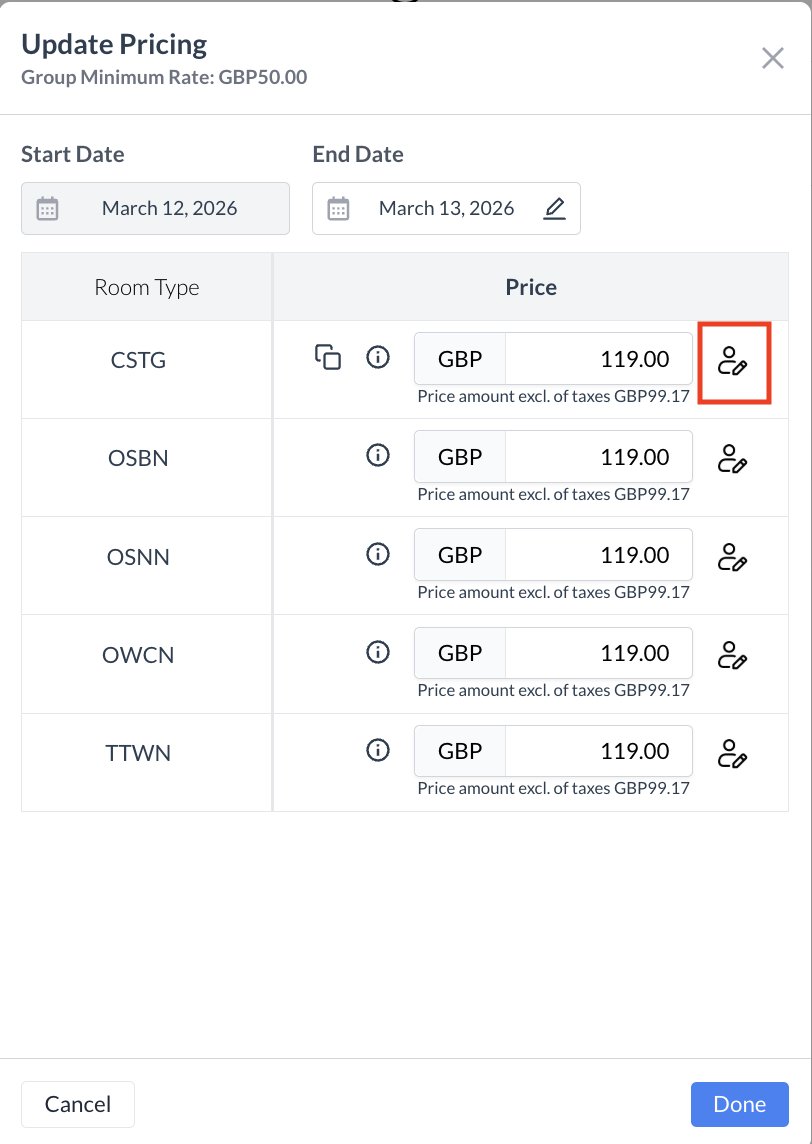The image size is (812, 1144).
Task: Click the Start Date field
Action: pos(155,208)
